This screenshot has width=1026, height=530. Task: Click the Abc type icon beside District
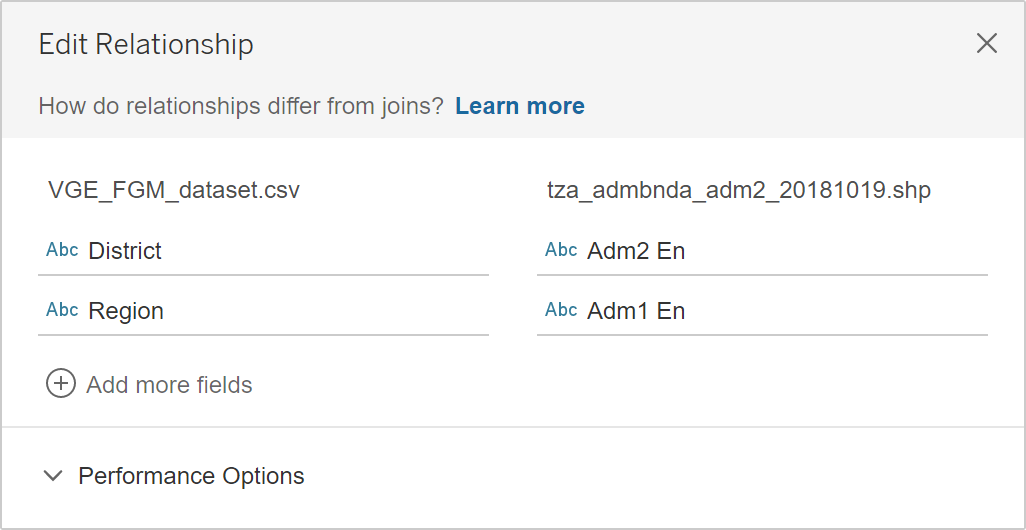[x=62, y=250]
